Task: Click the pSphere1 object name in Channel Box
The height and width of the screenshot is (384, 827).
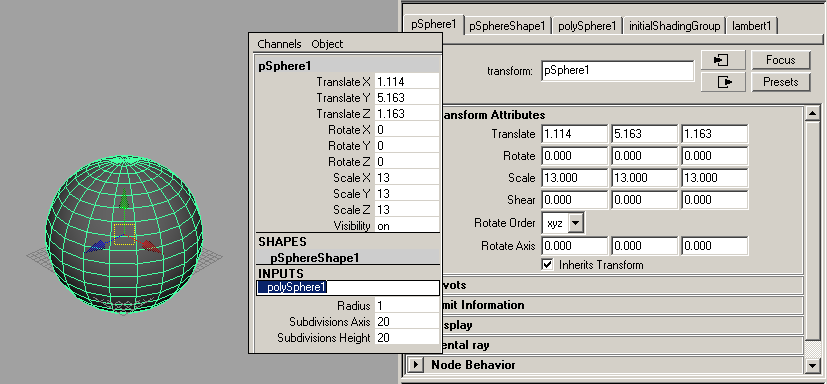Action: pyautogui.click(x=285, y=66)
